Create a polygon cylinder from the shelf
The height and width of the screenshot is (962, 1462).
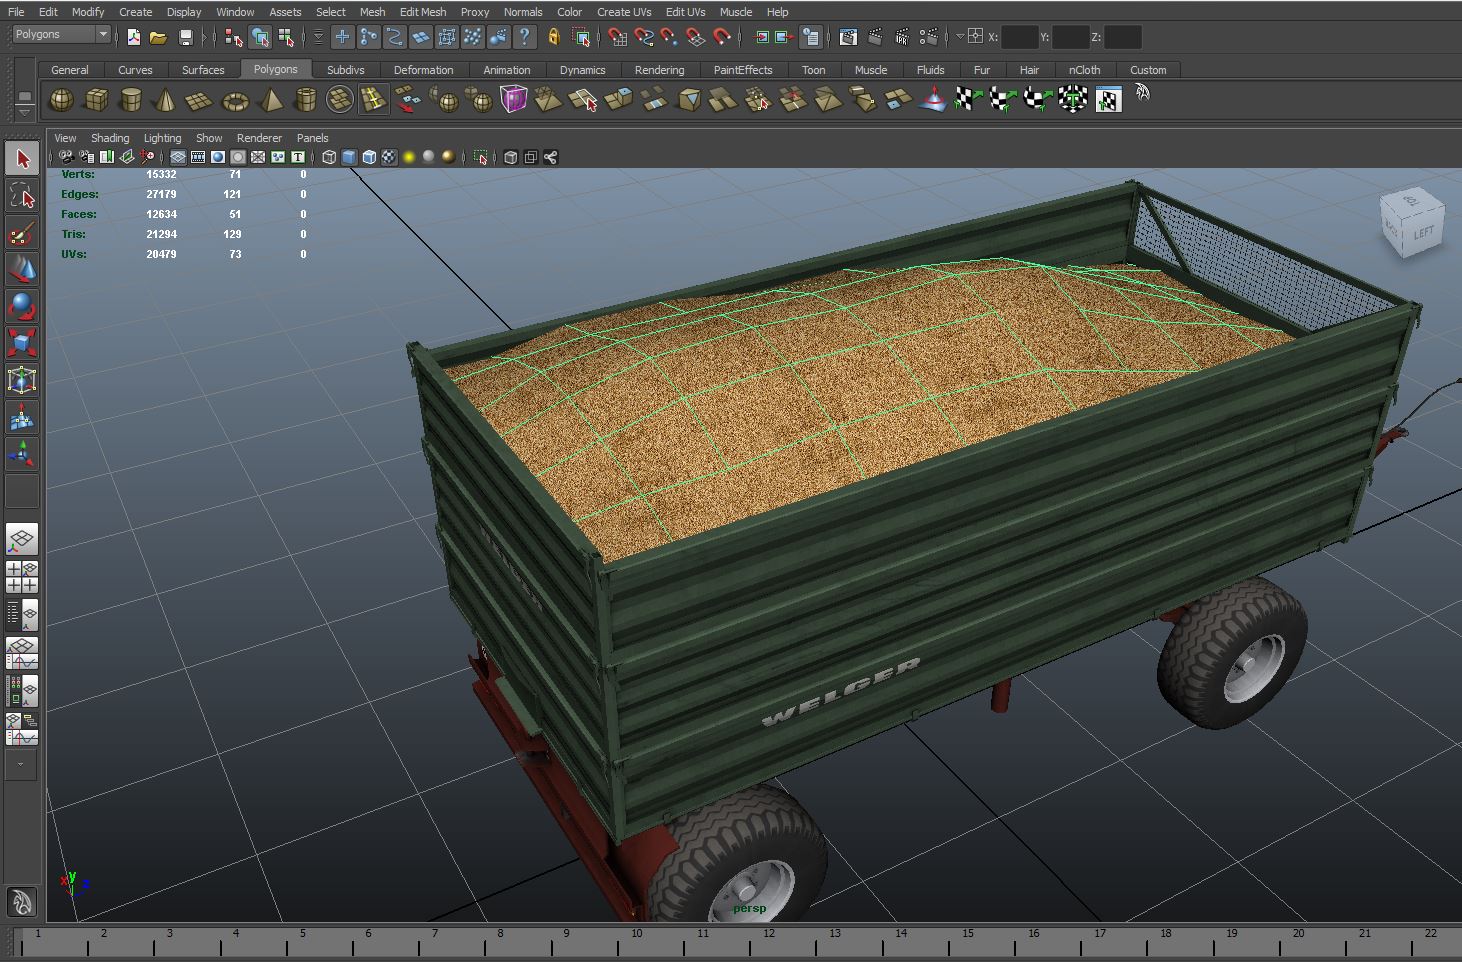[130, 100]
